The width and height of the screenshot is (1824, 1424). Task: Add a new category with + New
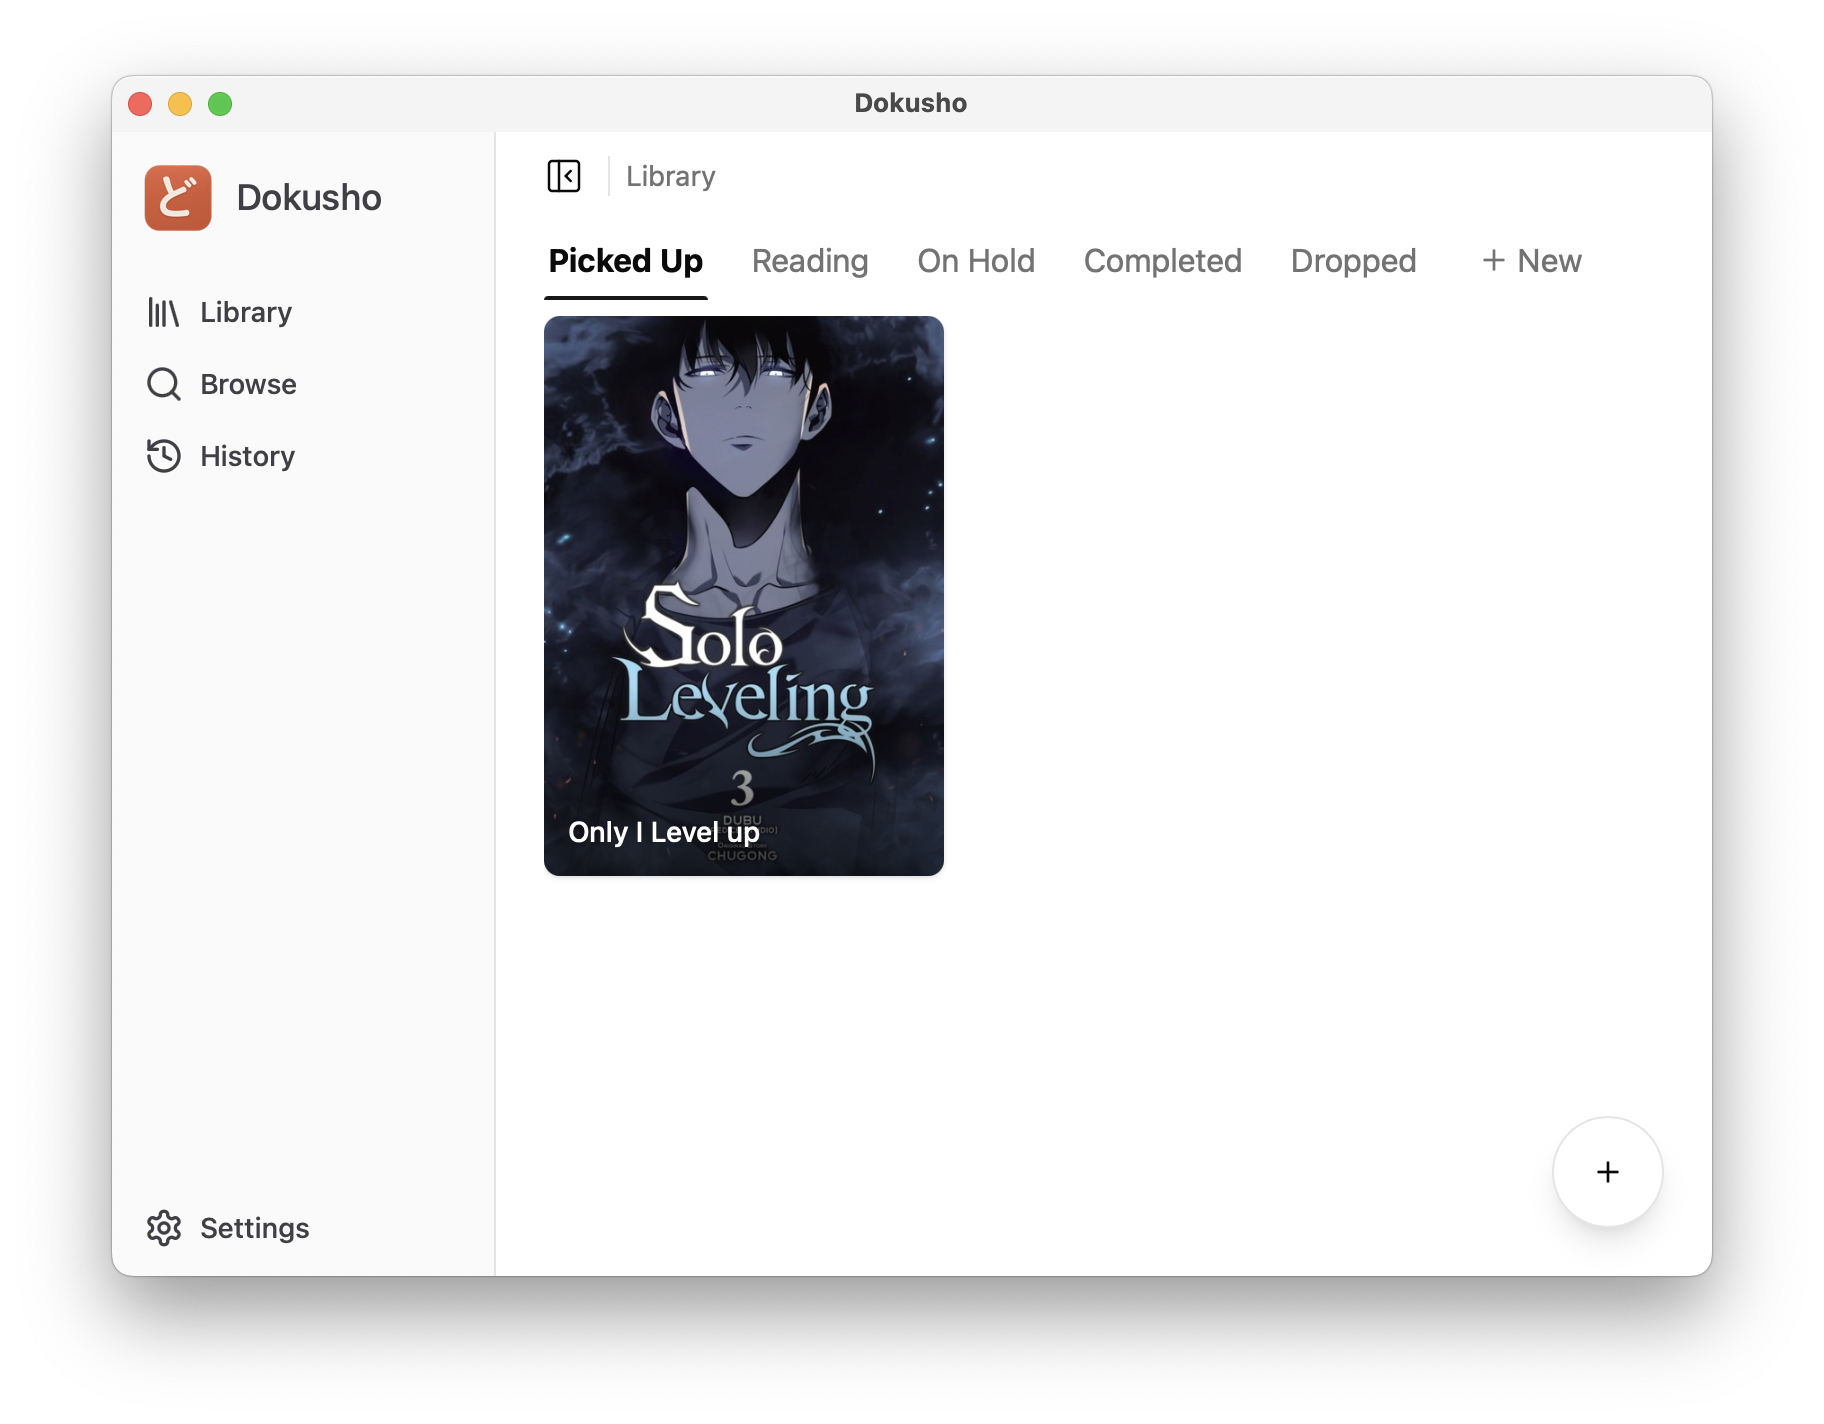tap(1532, 261)
